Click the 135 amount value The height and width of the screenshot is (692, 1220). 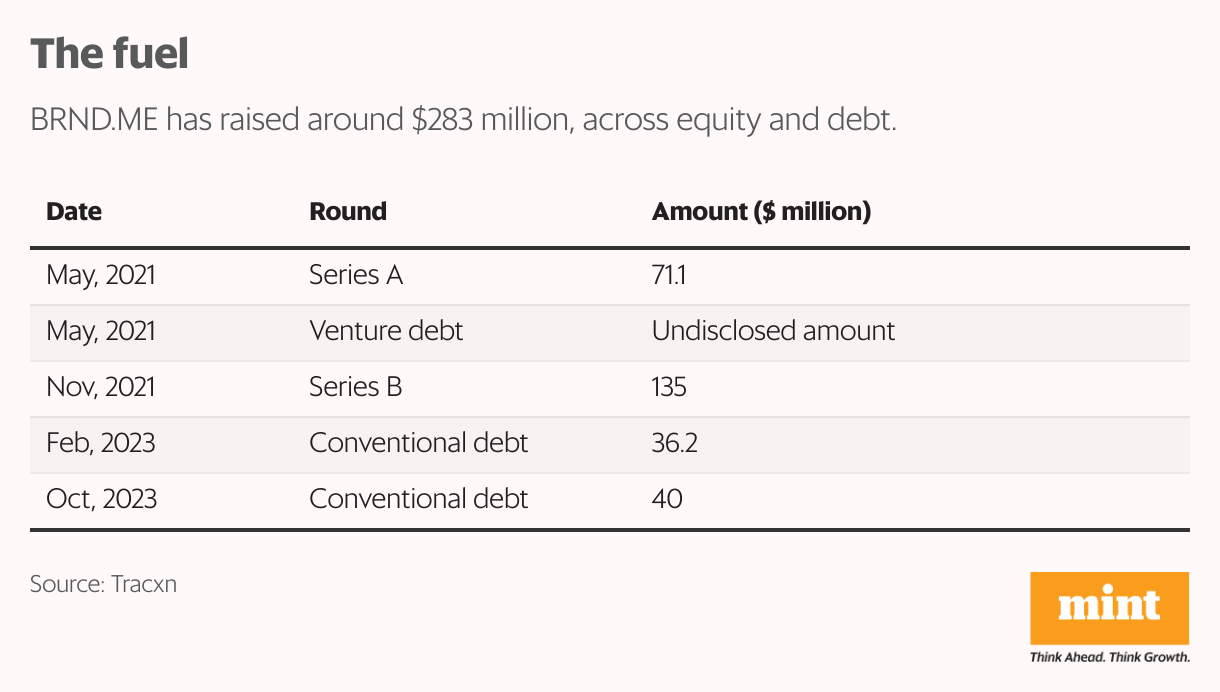tap(668, 387)
